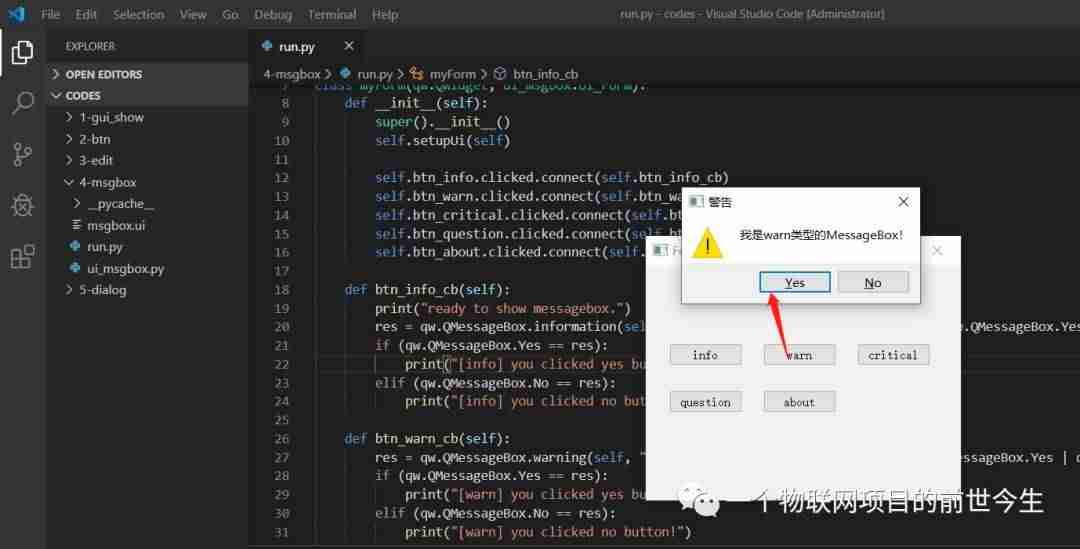The image size is (1080, 549).
Task: Open the File menu
Action: (x=50, y=14)
